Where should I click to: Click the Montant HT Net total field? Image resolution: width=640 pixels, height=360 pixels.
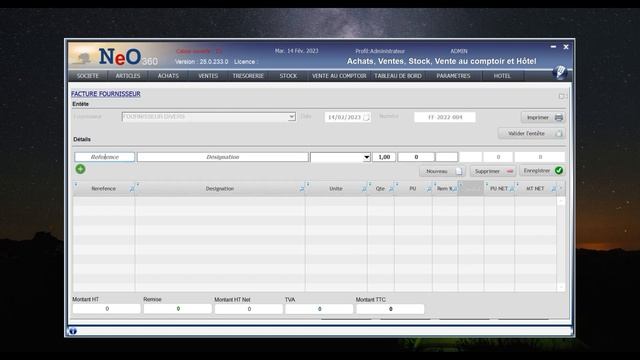[x=249, y=309]
